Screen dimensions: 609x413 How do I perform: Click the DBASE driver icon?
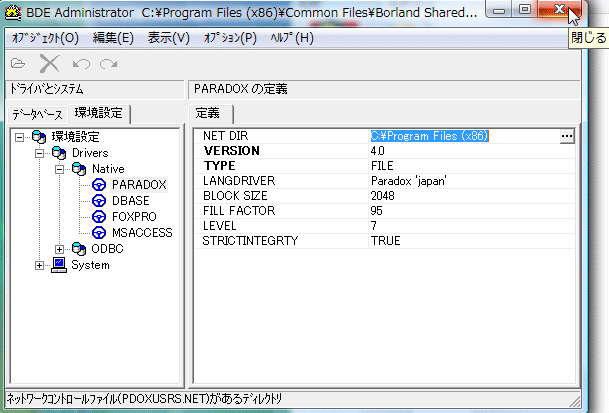(99, 201)
